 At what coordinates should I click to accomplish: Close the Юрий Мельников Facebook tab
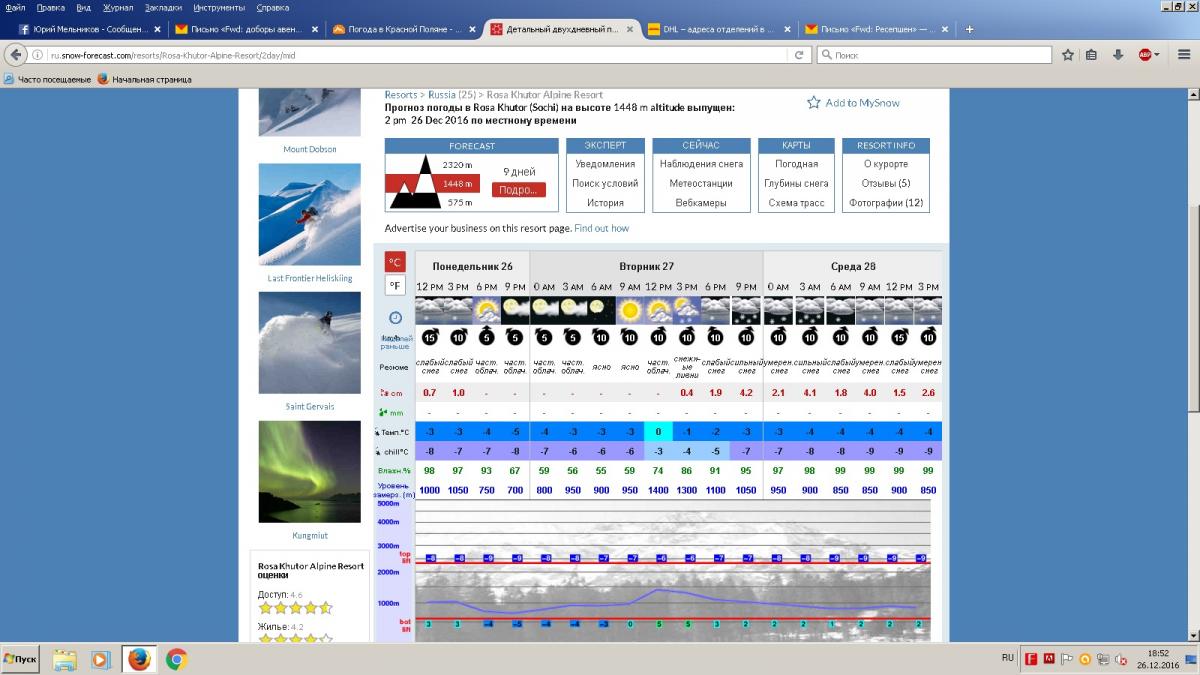click(x=157, y=29)
